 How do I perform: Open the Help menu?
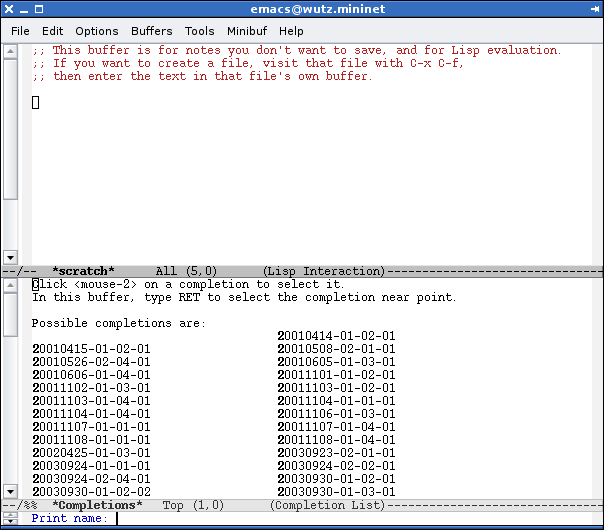[x=291, y=31]
